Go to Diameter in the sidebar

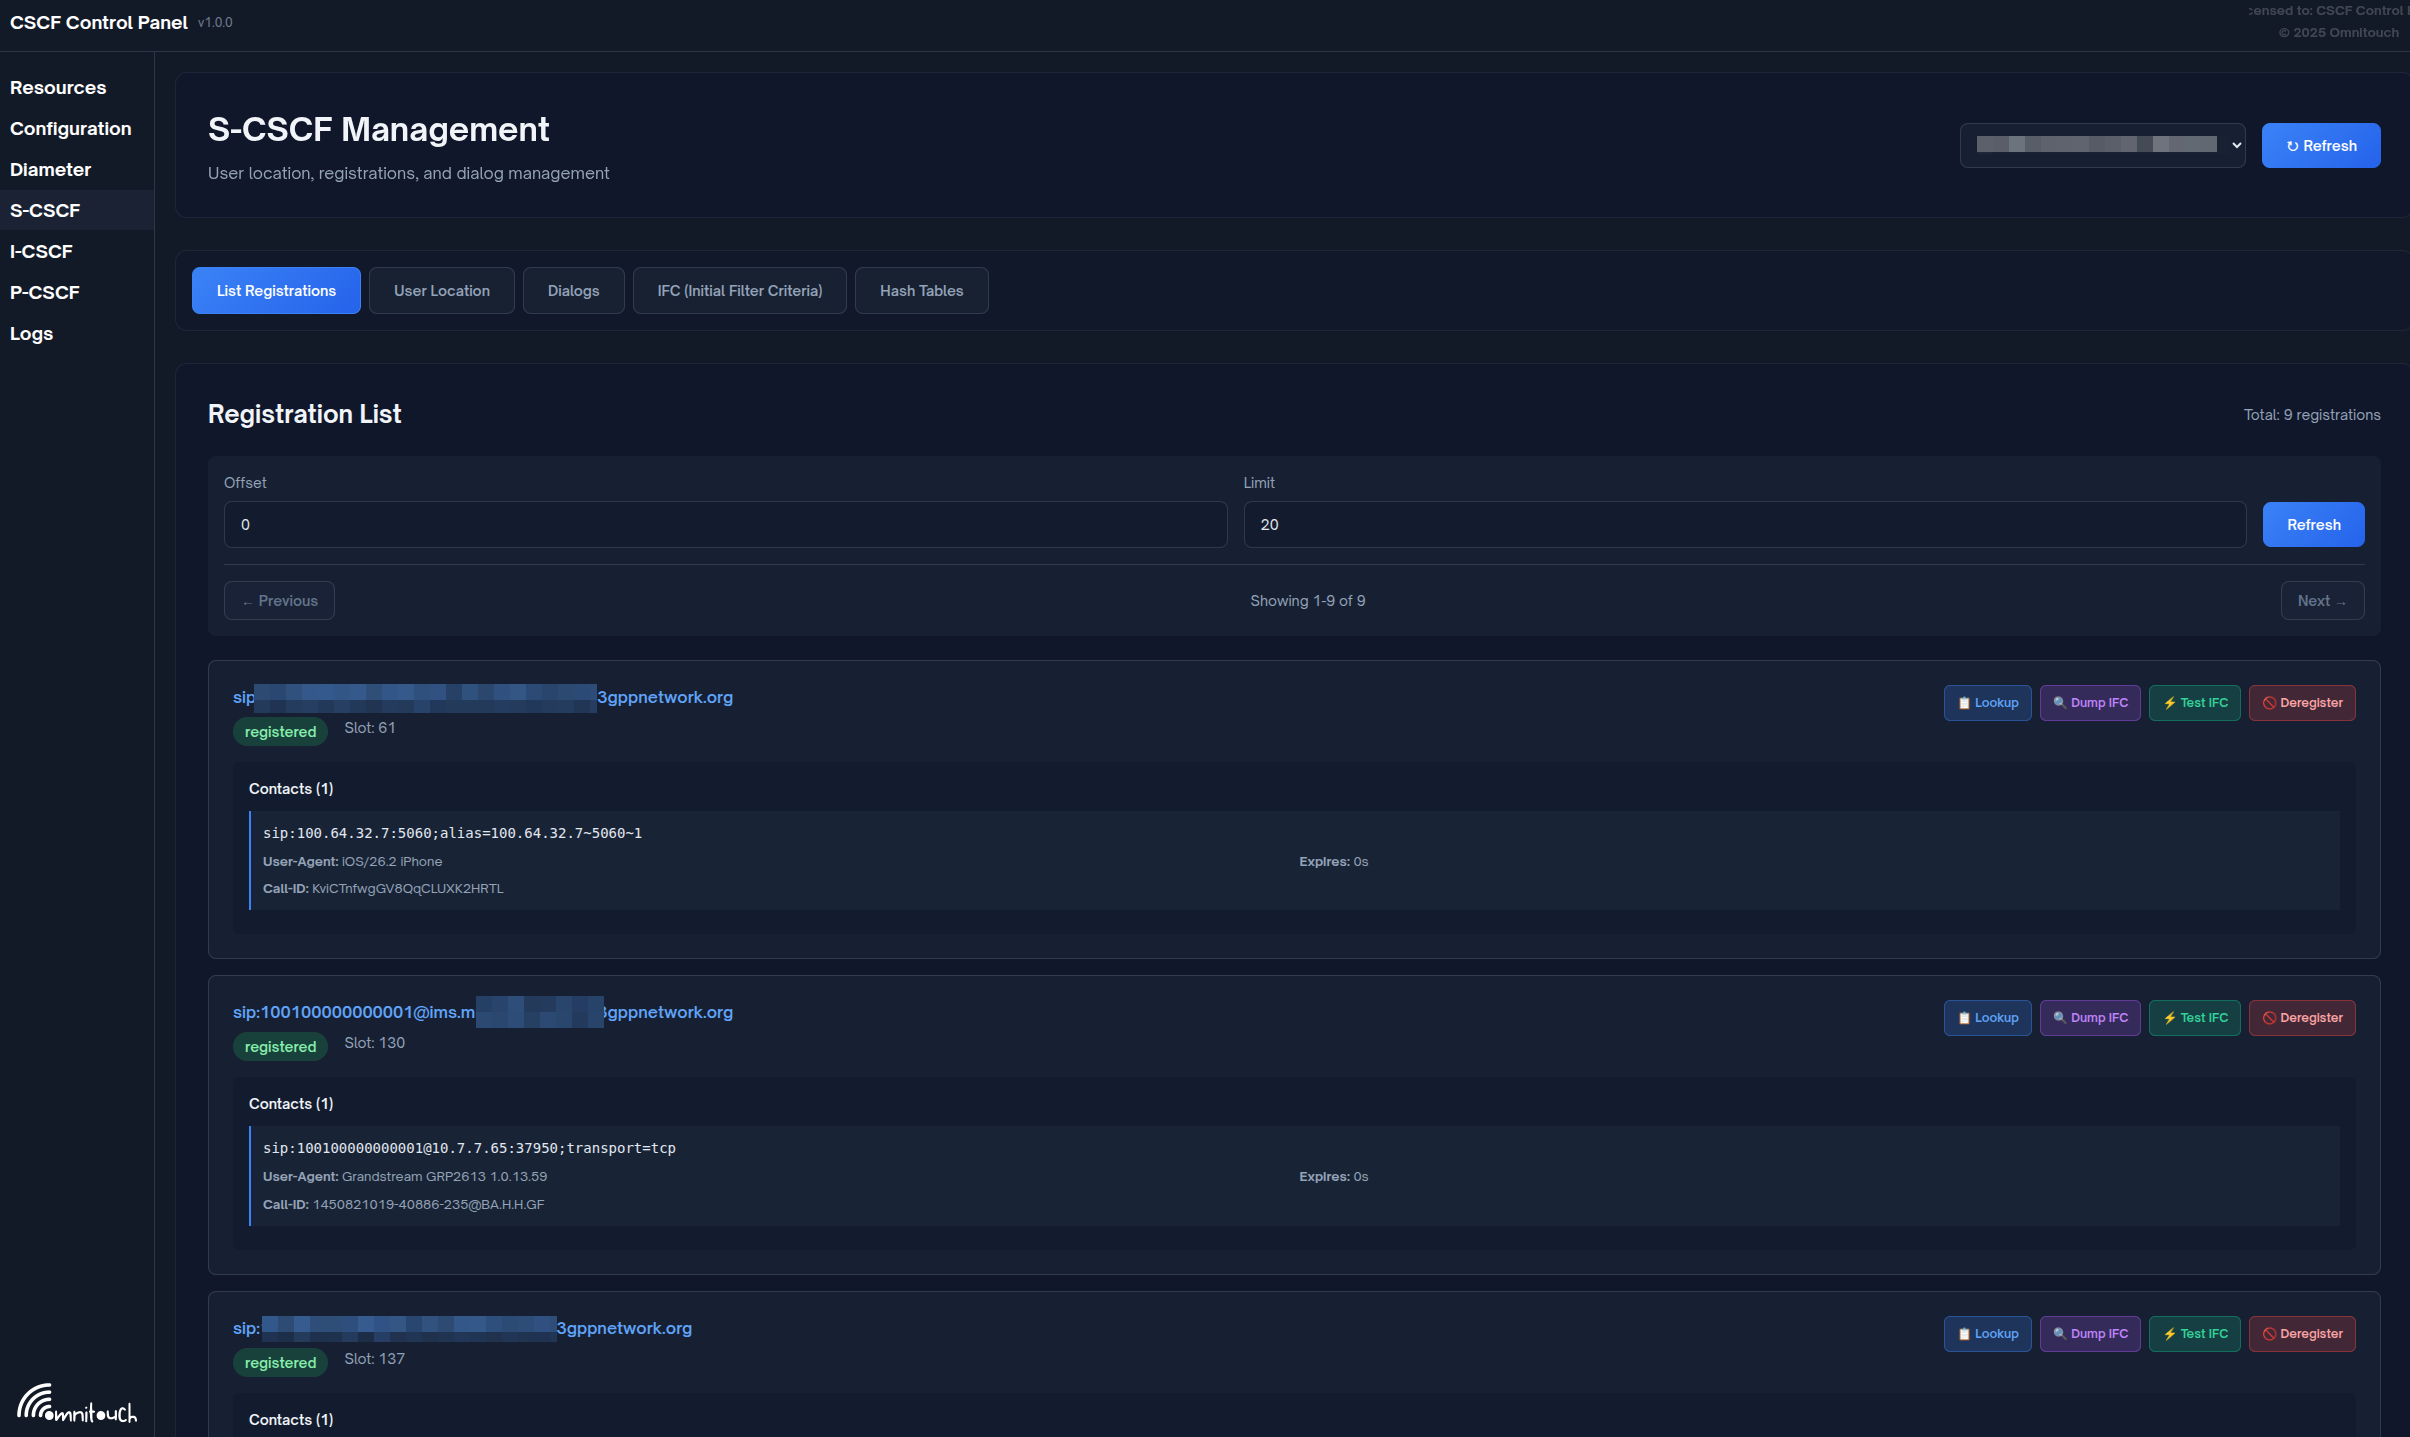(x=50, y=170)
